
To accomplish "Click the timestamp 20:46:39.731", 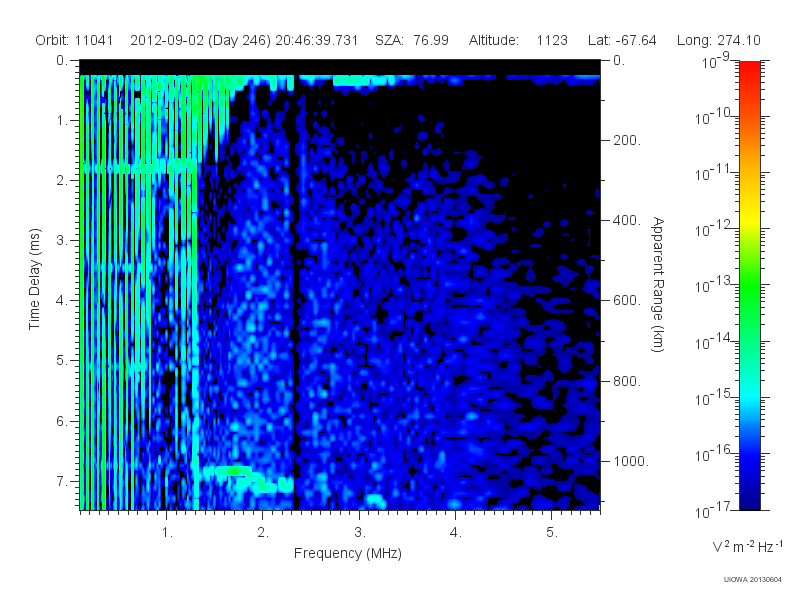I will [317, 40].
